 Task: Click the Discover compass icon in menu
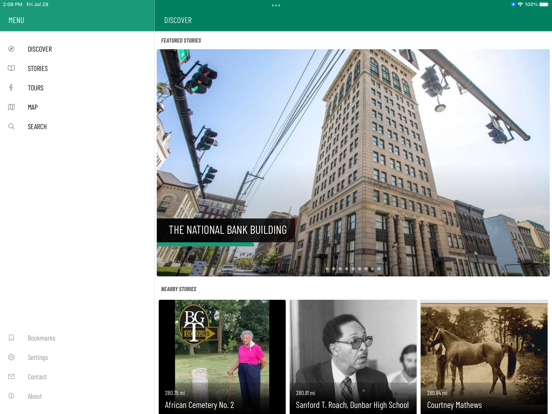(x=11, y=49)
